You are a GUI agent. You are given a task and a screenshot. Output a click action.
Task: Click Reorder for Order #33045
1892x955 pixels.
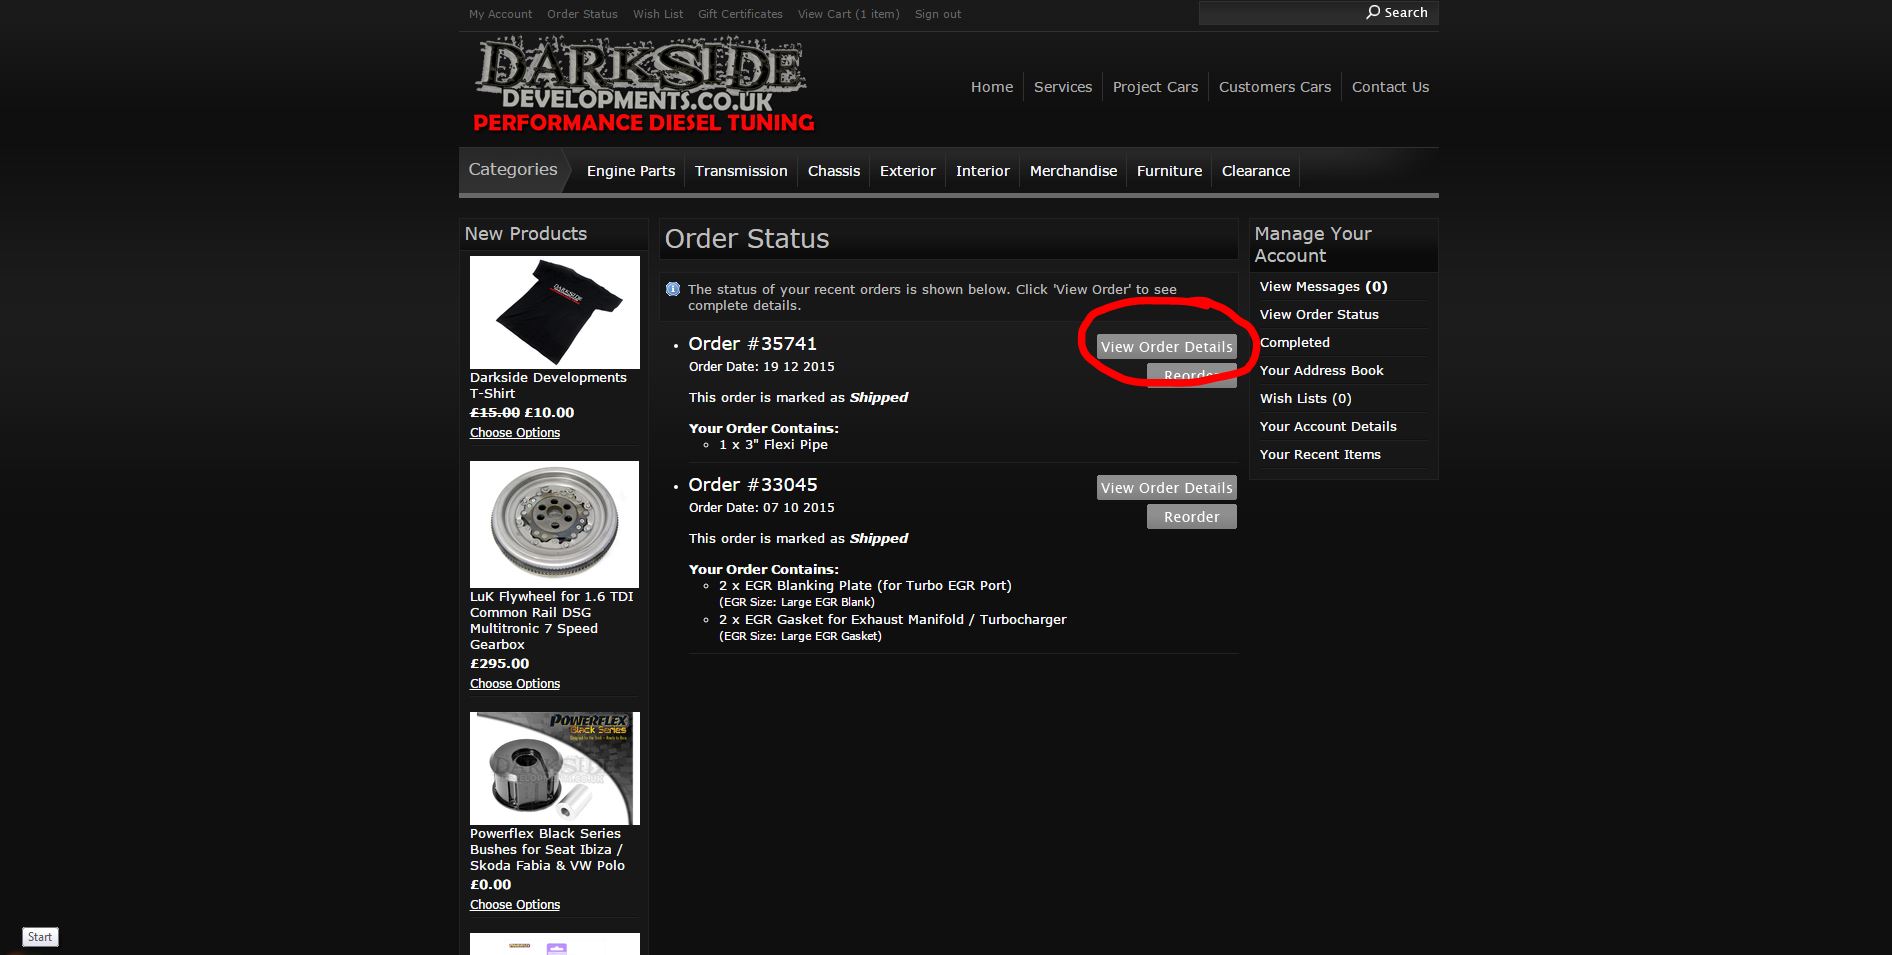1191,516
